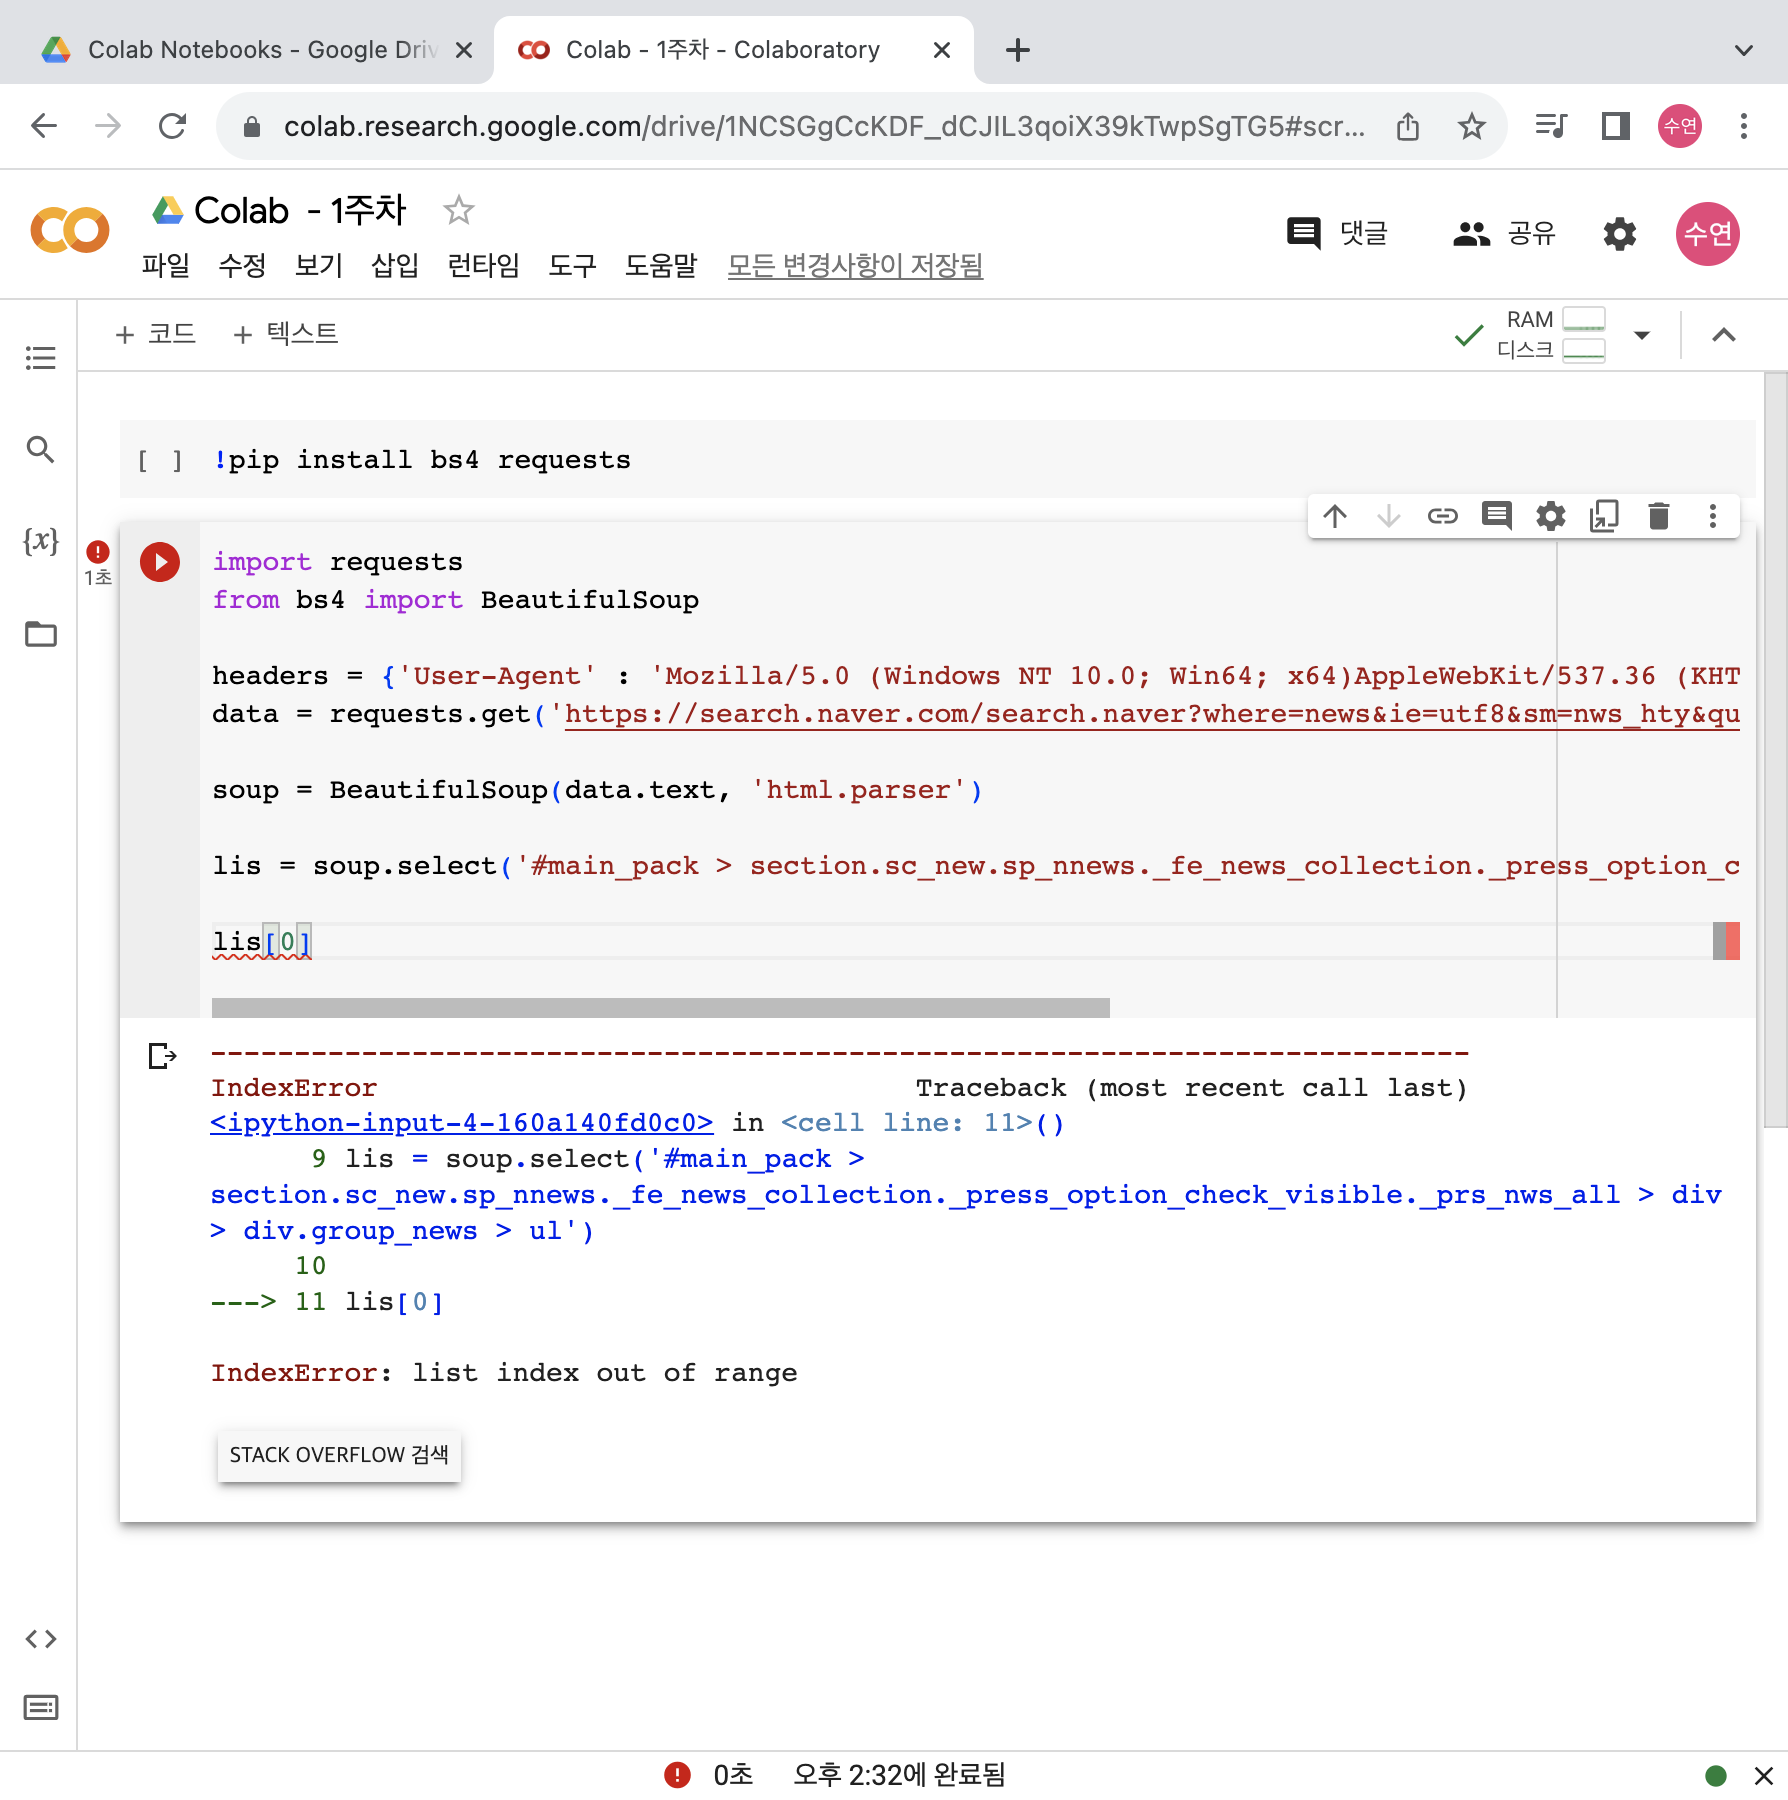Delete the selected cell
This screenshot has height=1800, width=1788.
[1659, 516]
